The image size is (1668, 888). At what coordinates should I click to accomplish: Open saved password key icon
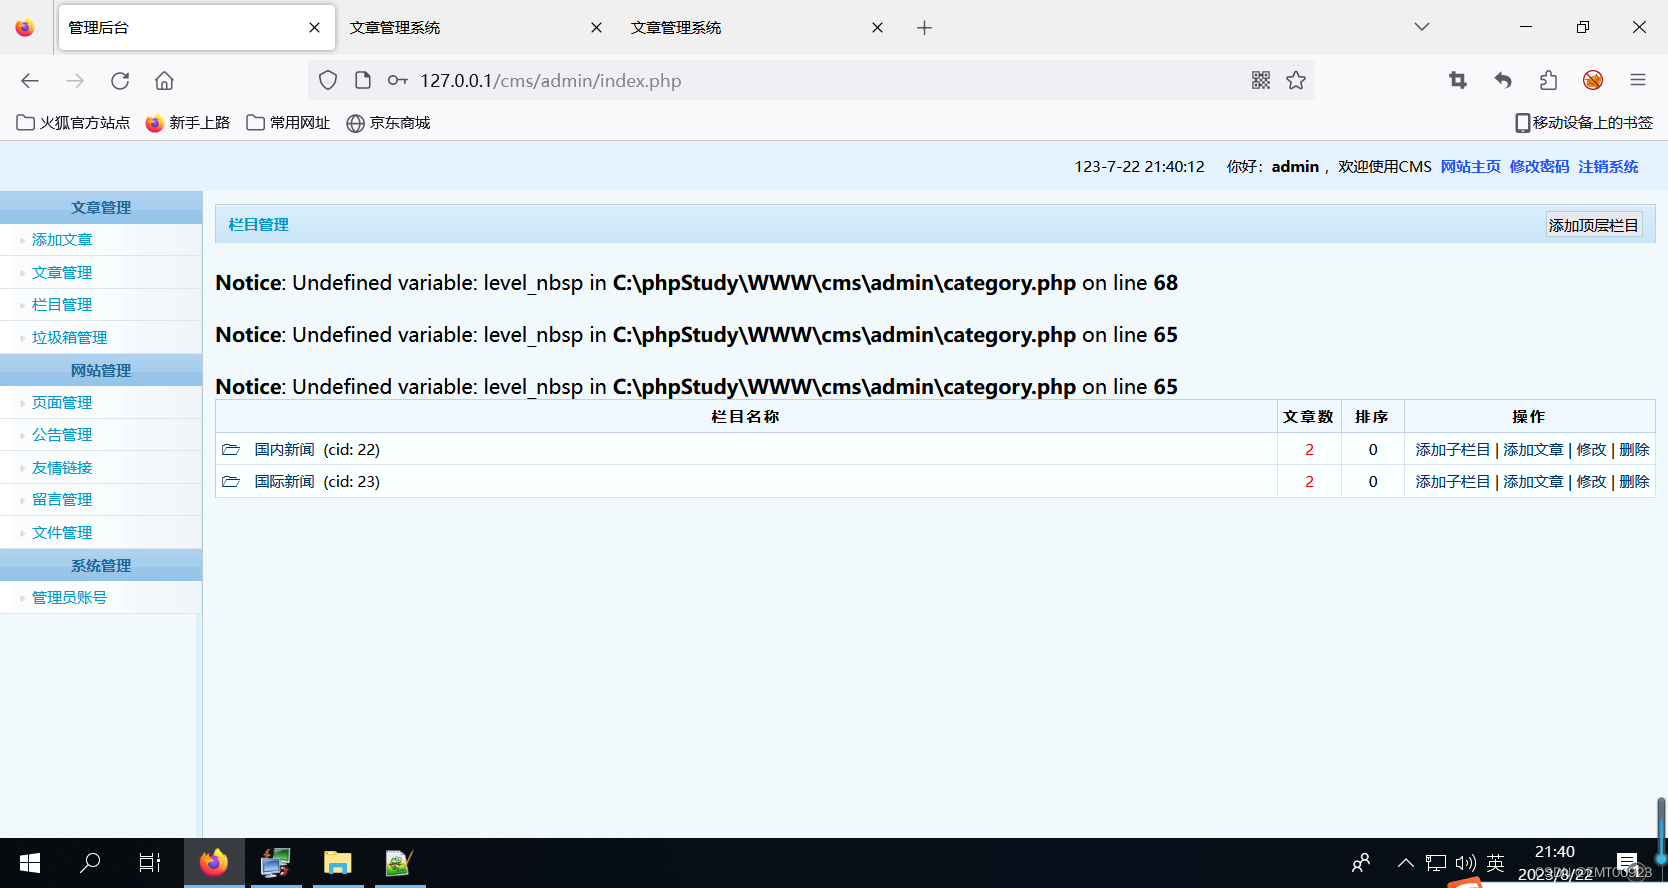(x=397, y=81)
